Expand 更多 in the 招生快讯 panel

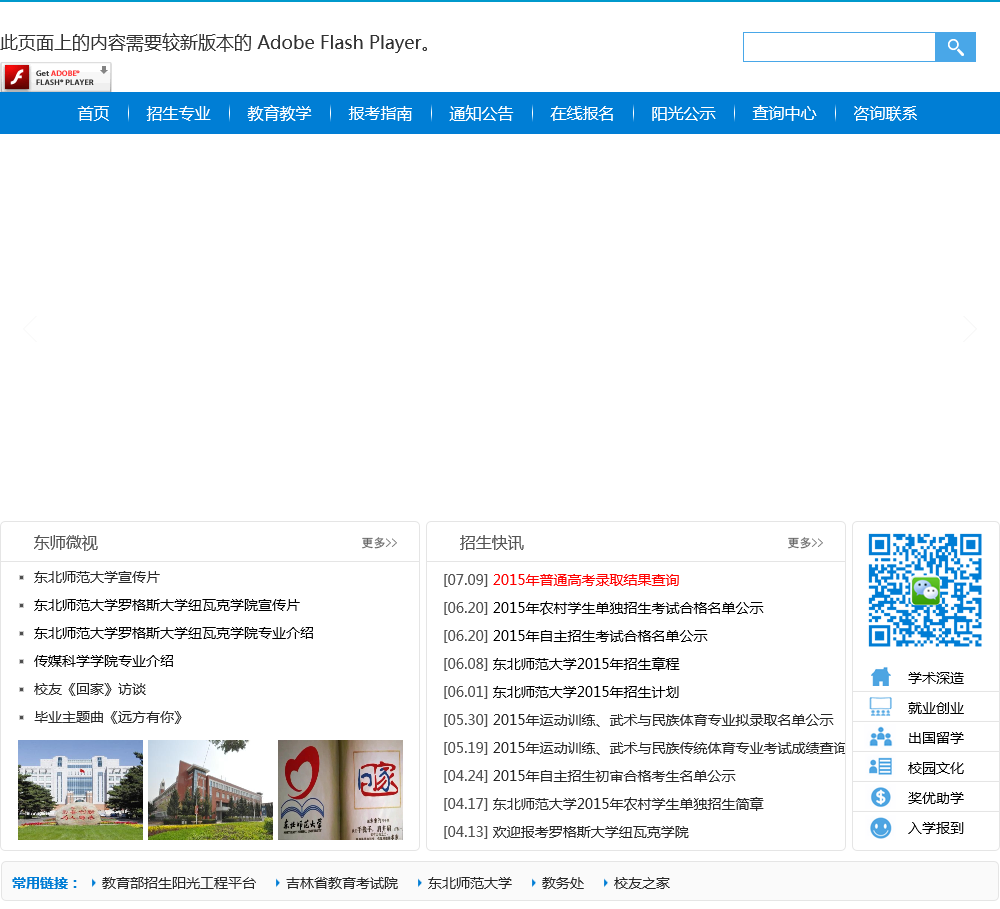pos(805,543)
